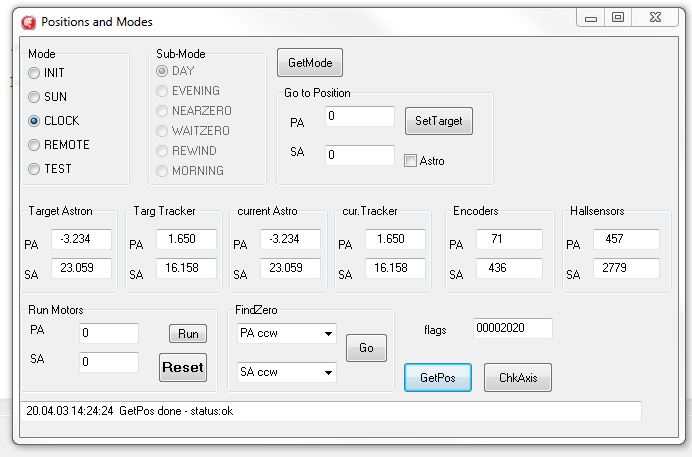Switch mode to TEST
The height and width of the screenshot is (457, 692).
point(34,169)
